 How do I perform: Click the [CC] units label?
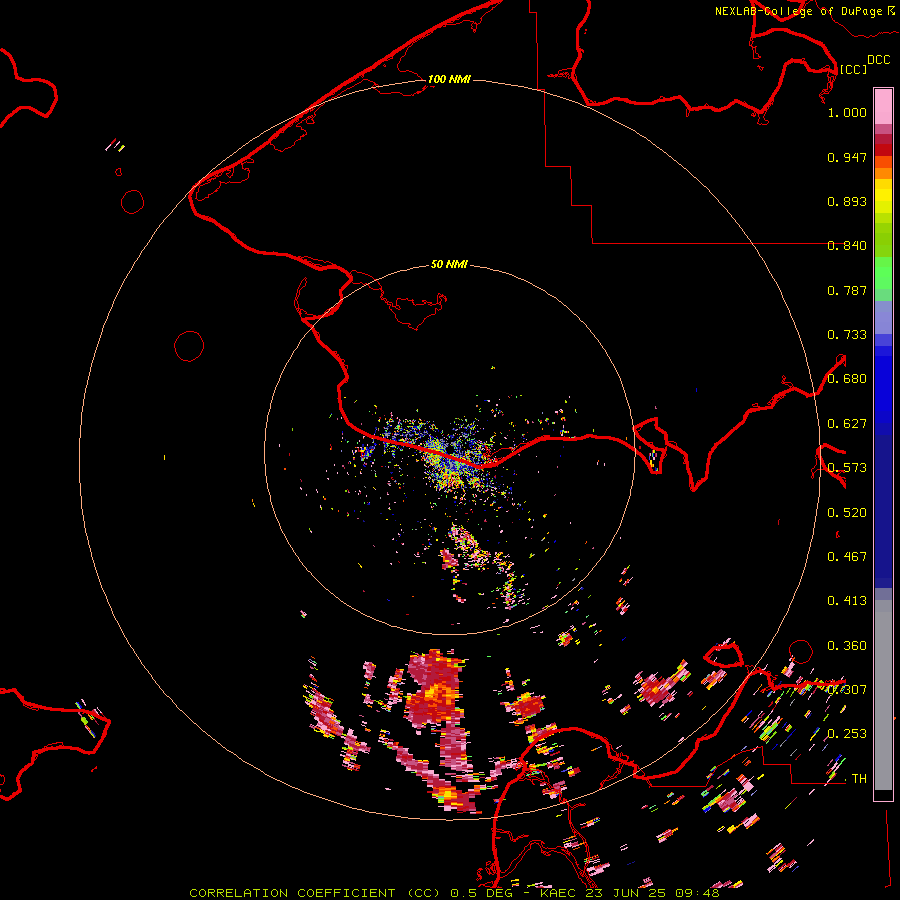[853, 69]
